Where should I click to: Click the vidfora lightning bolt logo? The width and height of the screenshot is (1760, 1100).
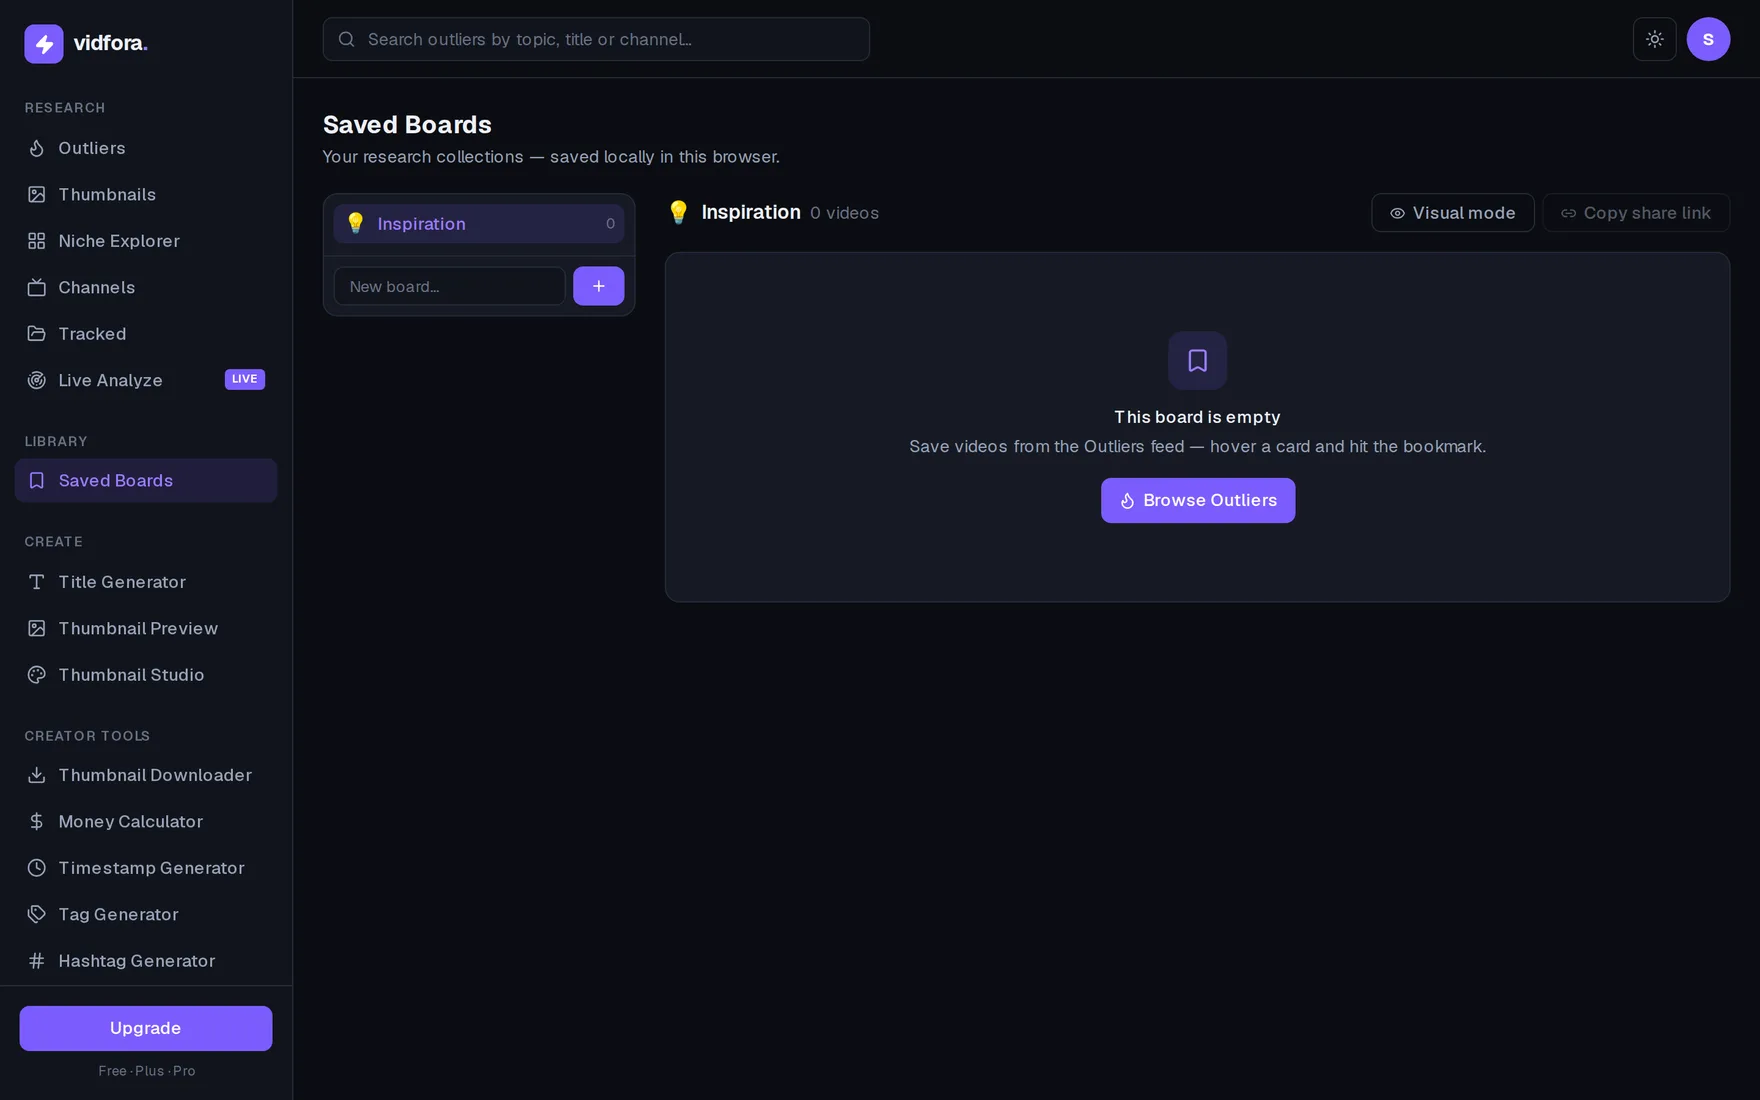tap(44, 43)
